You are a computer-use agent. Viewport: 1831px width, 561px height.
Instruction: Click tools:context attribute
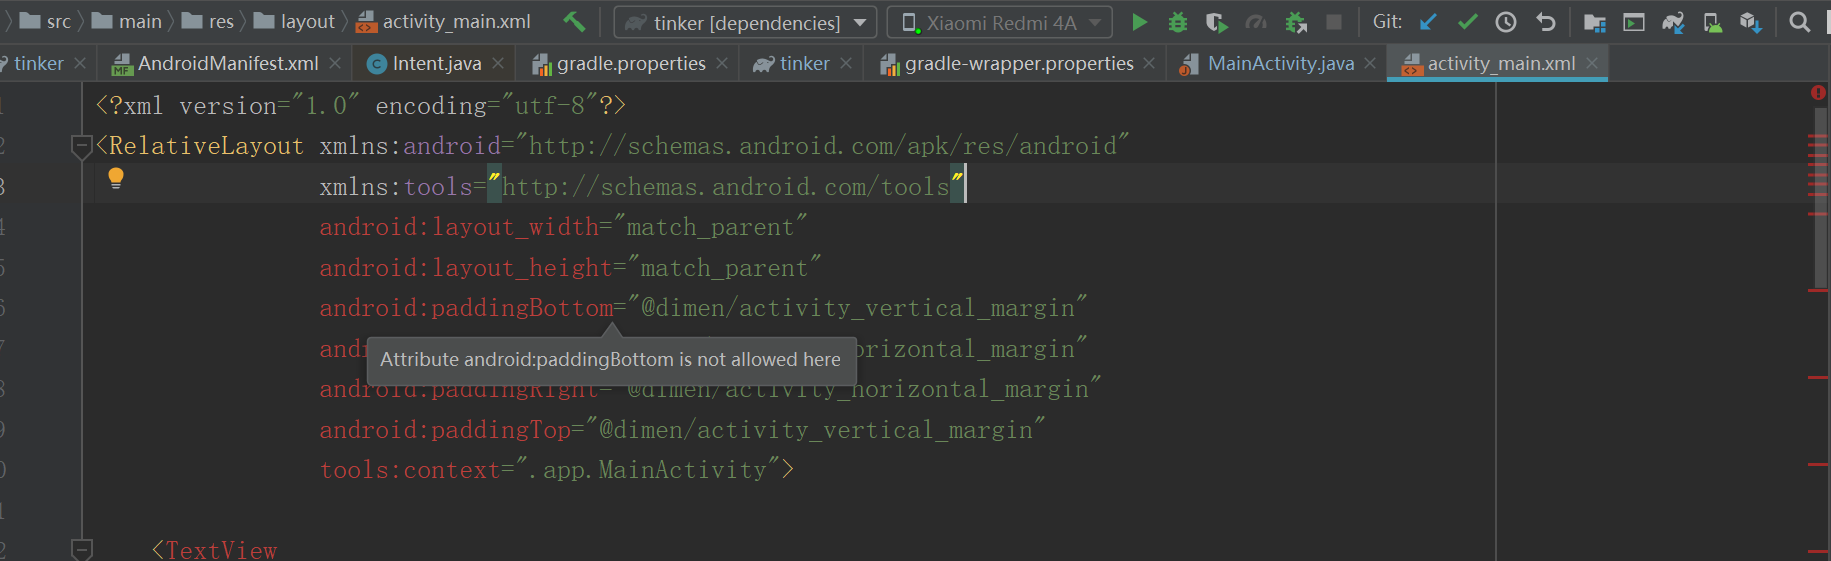coord(410,470)
